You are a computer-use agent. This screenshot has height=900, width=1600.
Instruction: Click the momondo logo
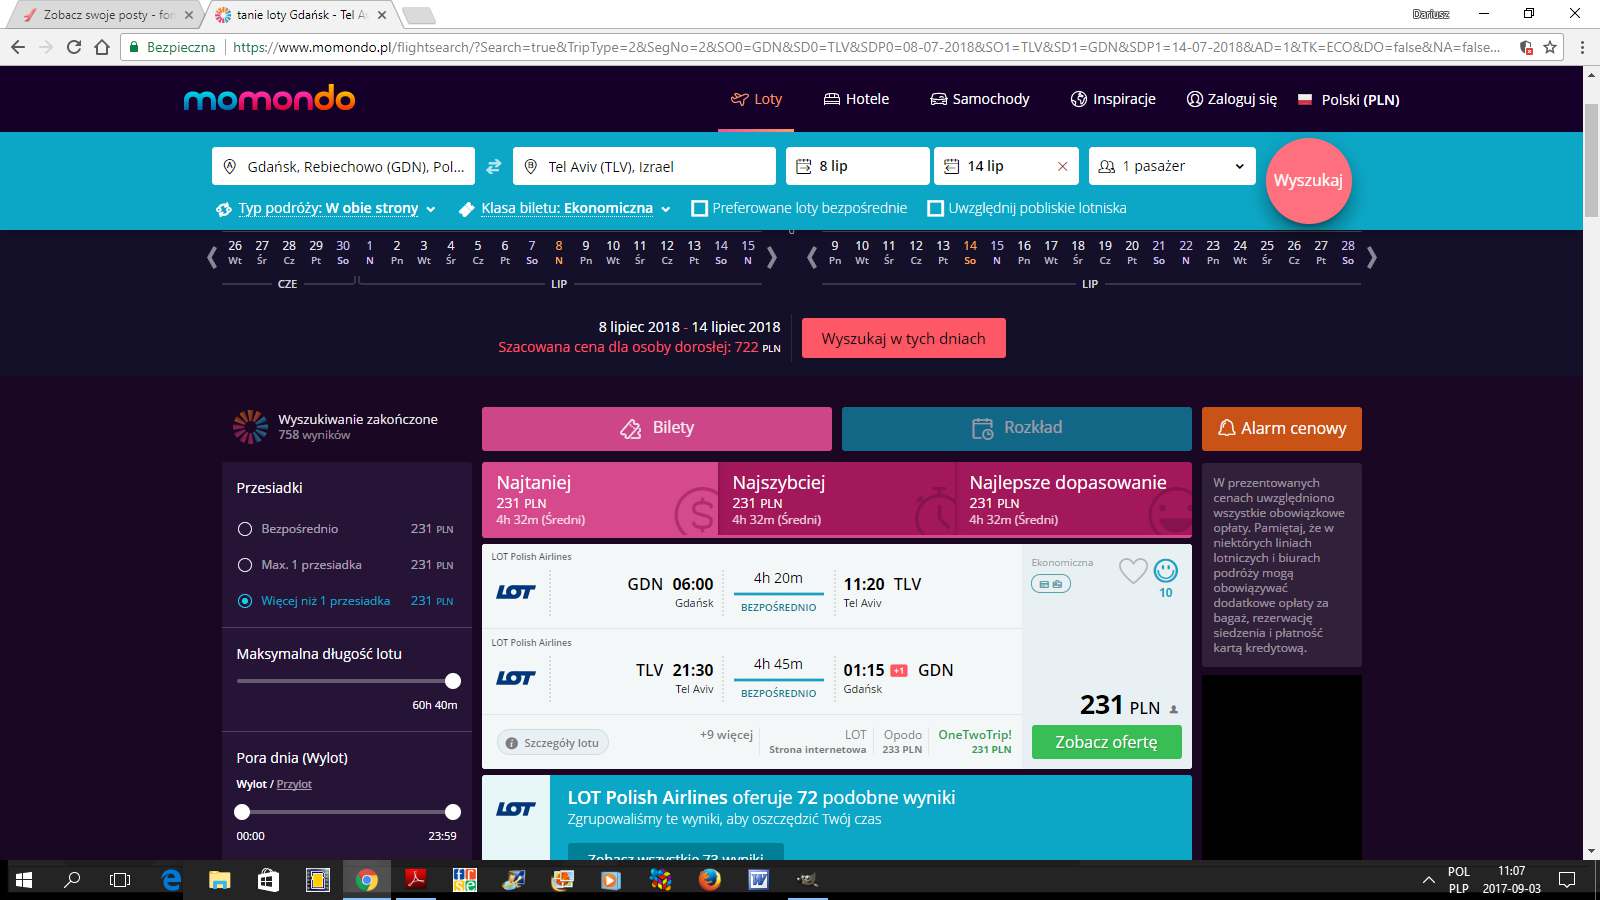[269, 98]
